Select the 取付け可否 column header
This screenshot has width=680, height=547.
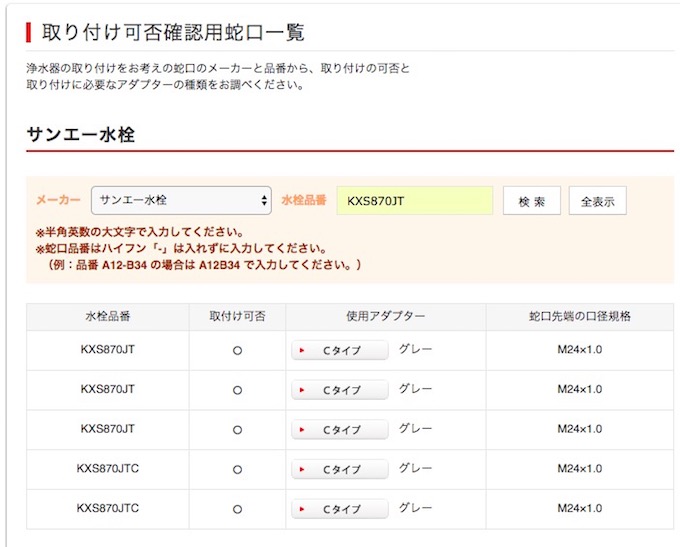click(237, 316)
